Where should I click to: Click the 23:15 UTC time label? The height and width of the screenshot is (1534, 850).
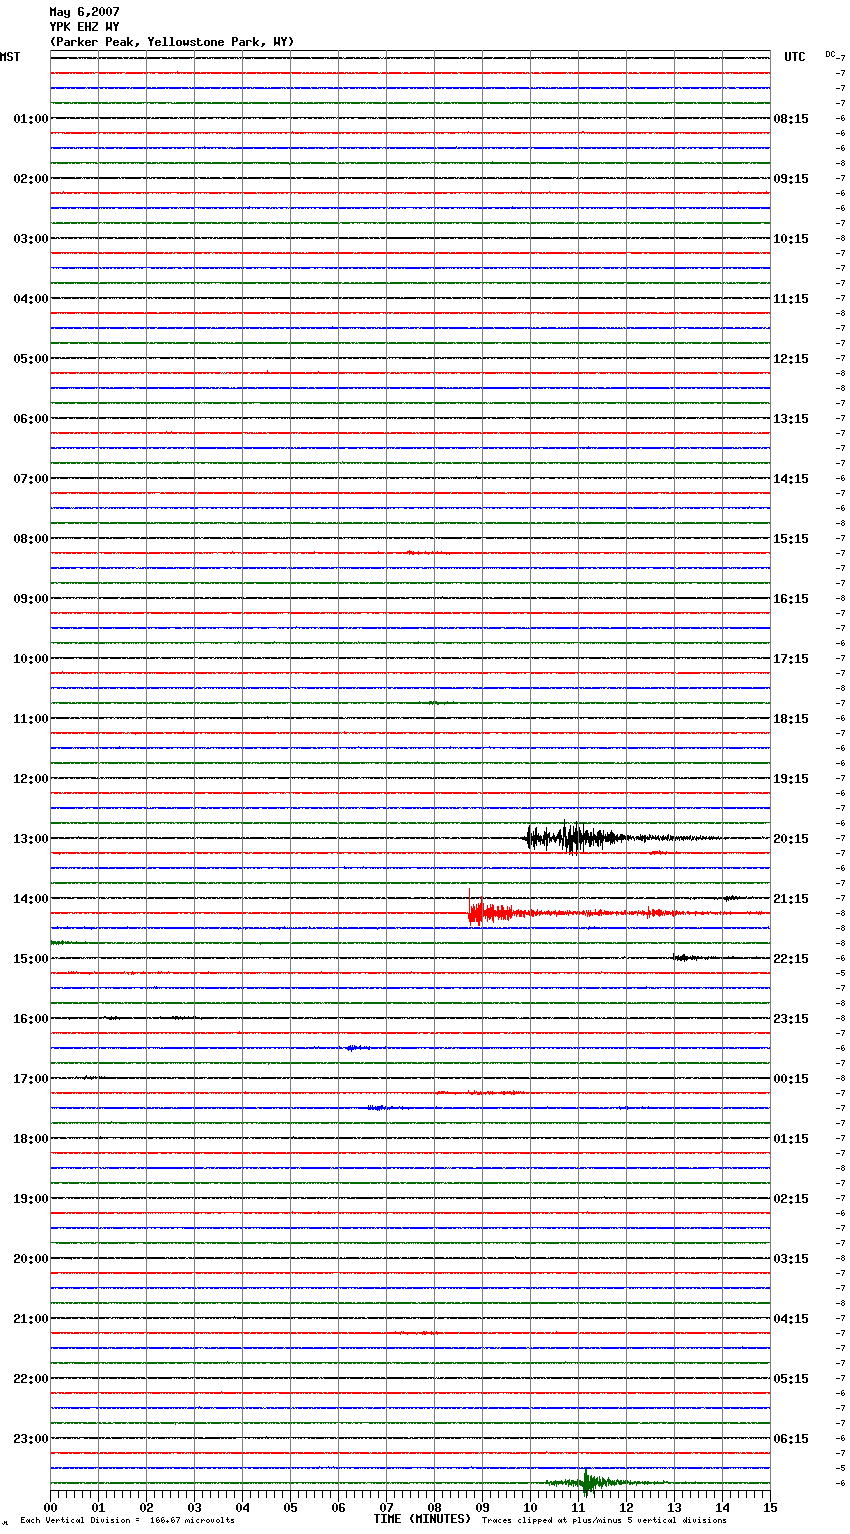click(791, 1019)
